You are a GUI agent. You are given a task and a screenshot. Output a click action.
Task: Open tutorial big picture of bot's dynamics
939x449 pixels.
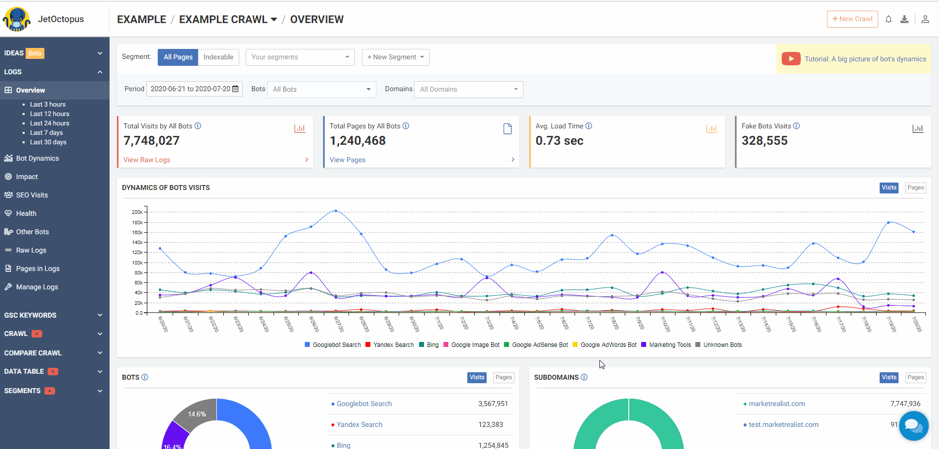(865, 59)
